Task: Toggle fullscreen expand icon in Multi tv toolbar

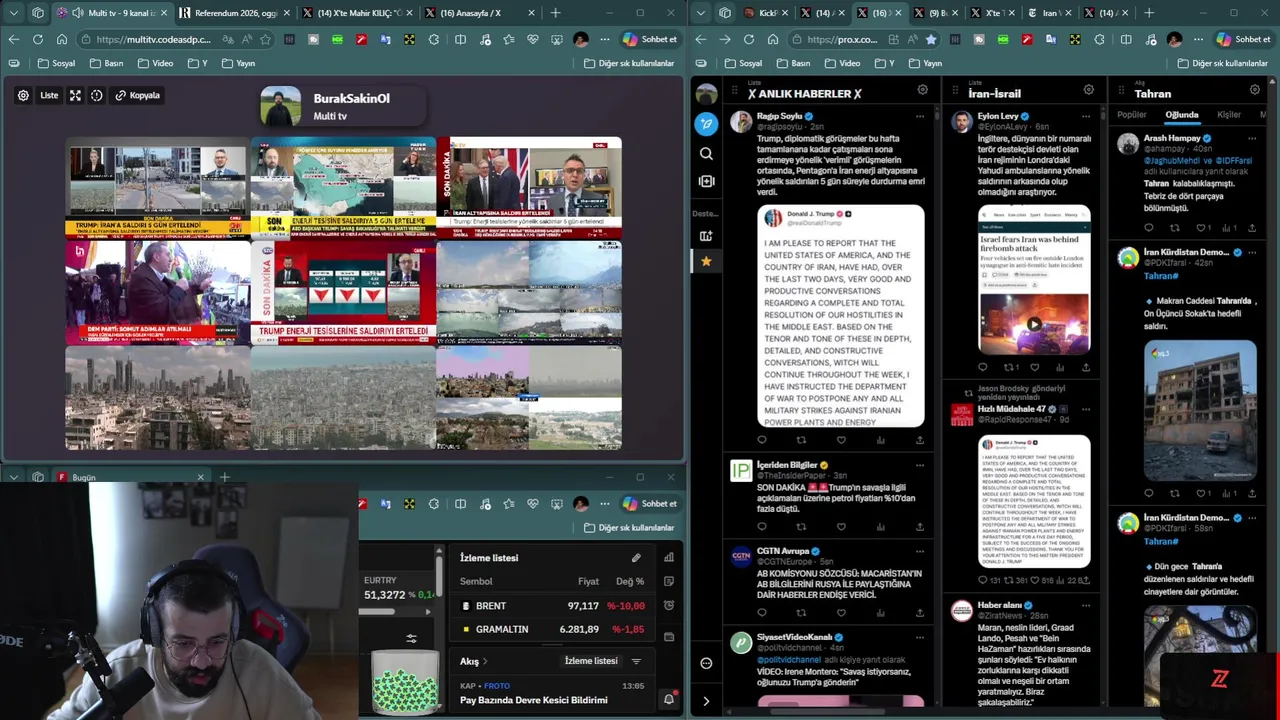Action: tap(75, 95)
